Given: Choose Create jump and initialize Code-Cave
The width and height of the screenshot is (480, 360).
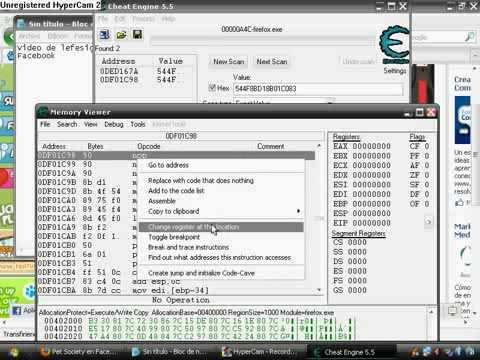Looking at the screenshot, I should point(221,273).
